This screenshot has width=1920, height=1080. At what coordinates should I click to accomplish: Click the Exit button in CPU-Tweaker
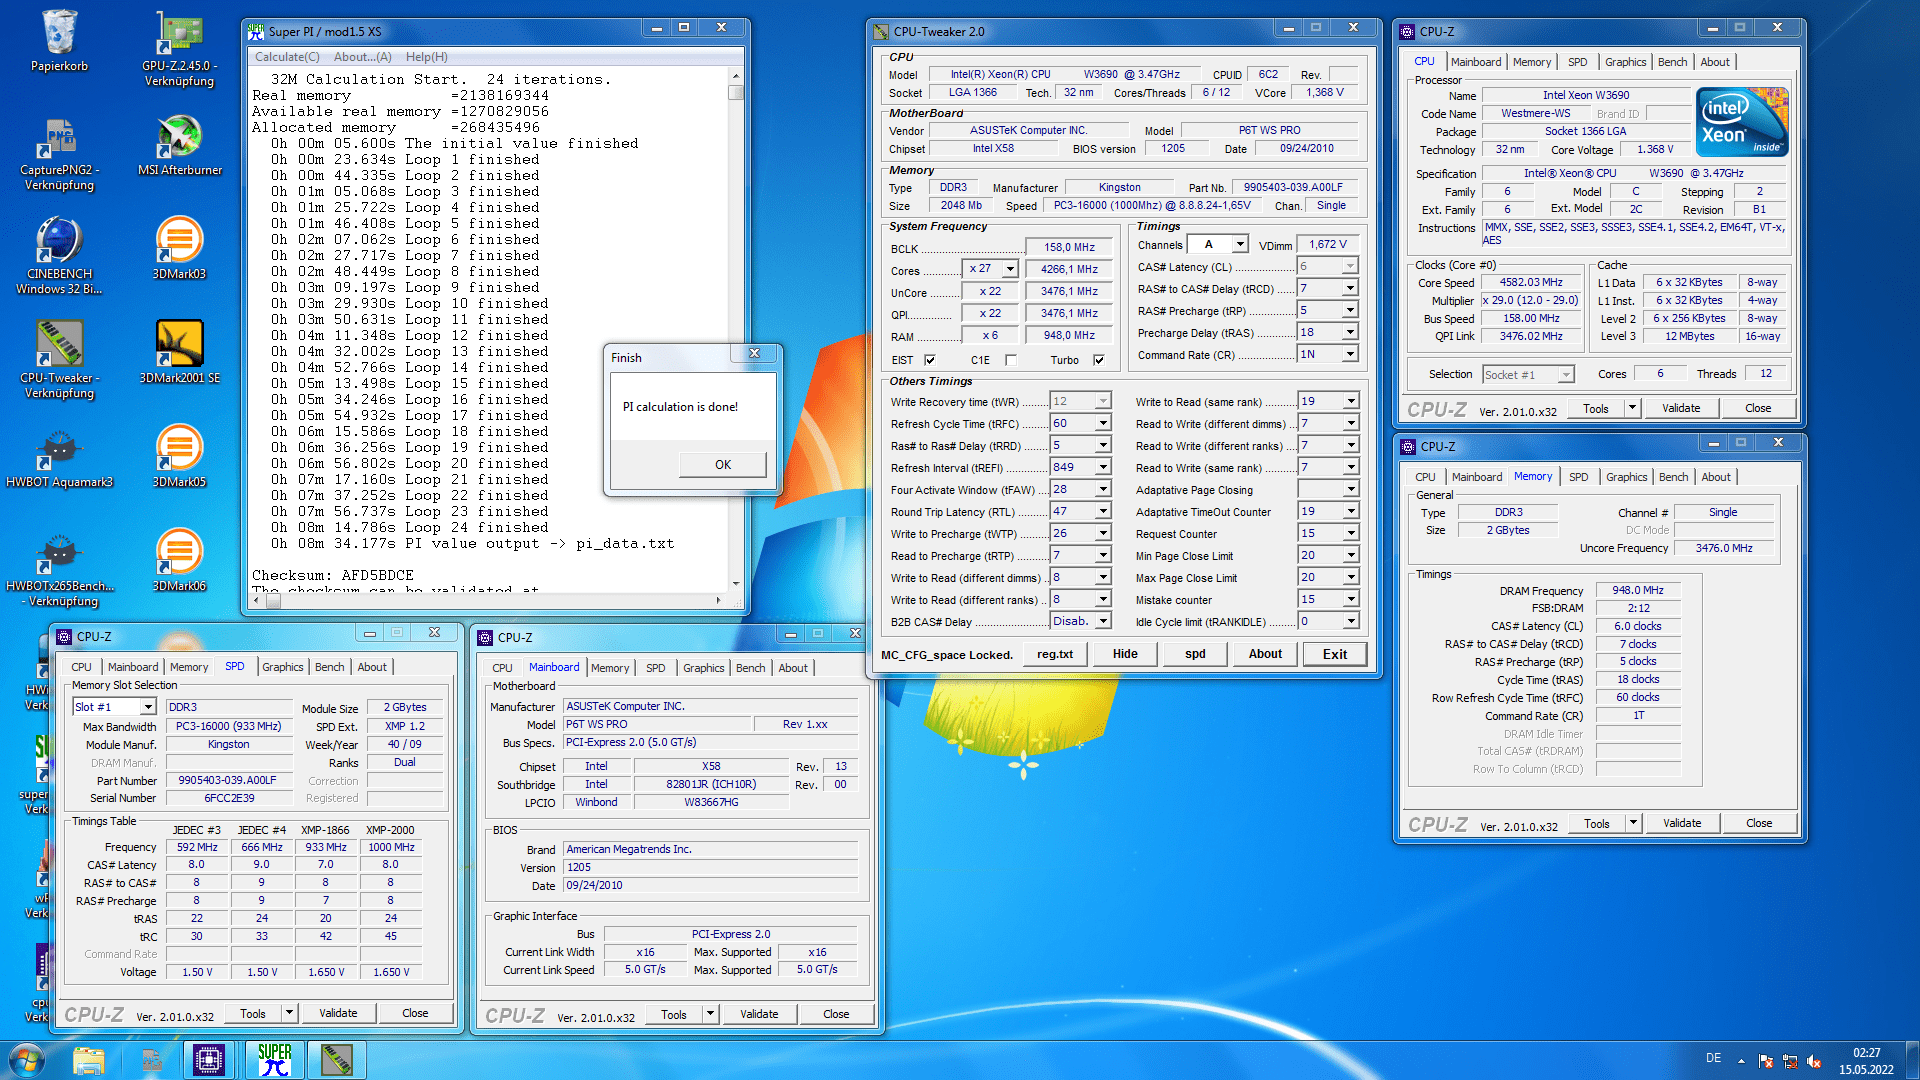coord(1335,654)
